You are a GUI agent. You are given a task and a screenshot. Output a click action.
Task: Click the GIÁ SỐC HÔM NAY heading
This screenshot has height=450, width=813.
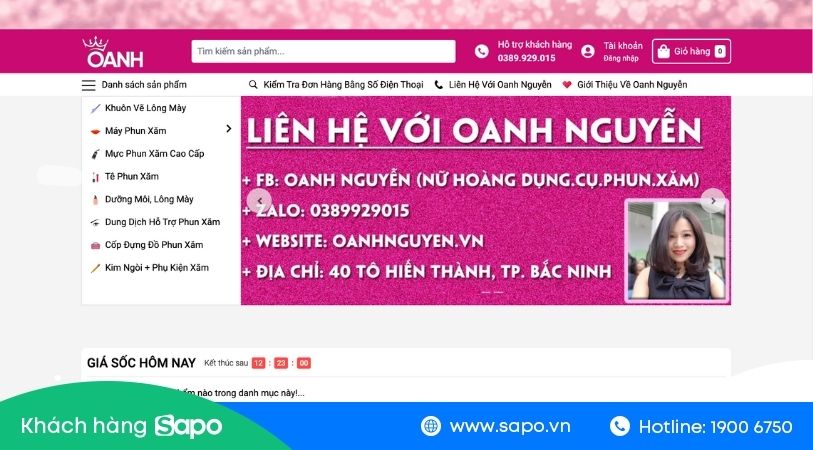coord(141,363)
